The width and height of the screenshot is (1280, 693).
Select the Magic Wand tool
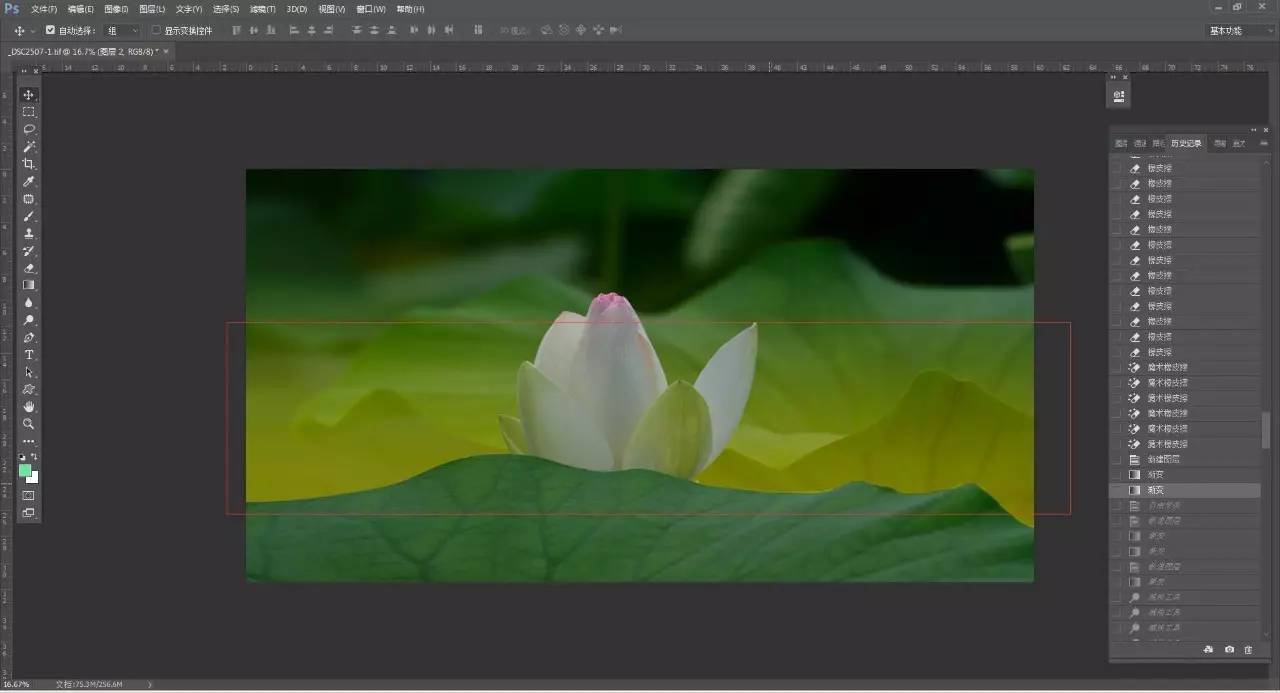click(x=29, y=147)
